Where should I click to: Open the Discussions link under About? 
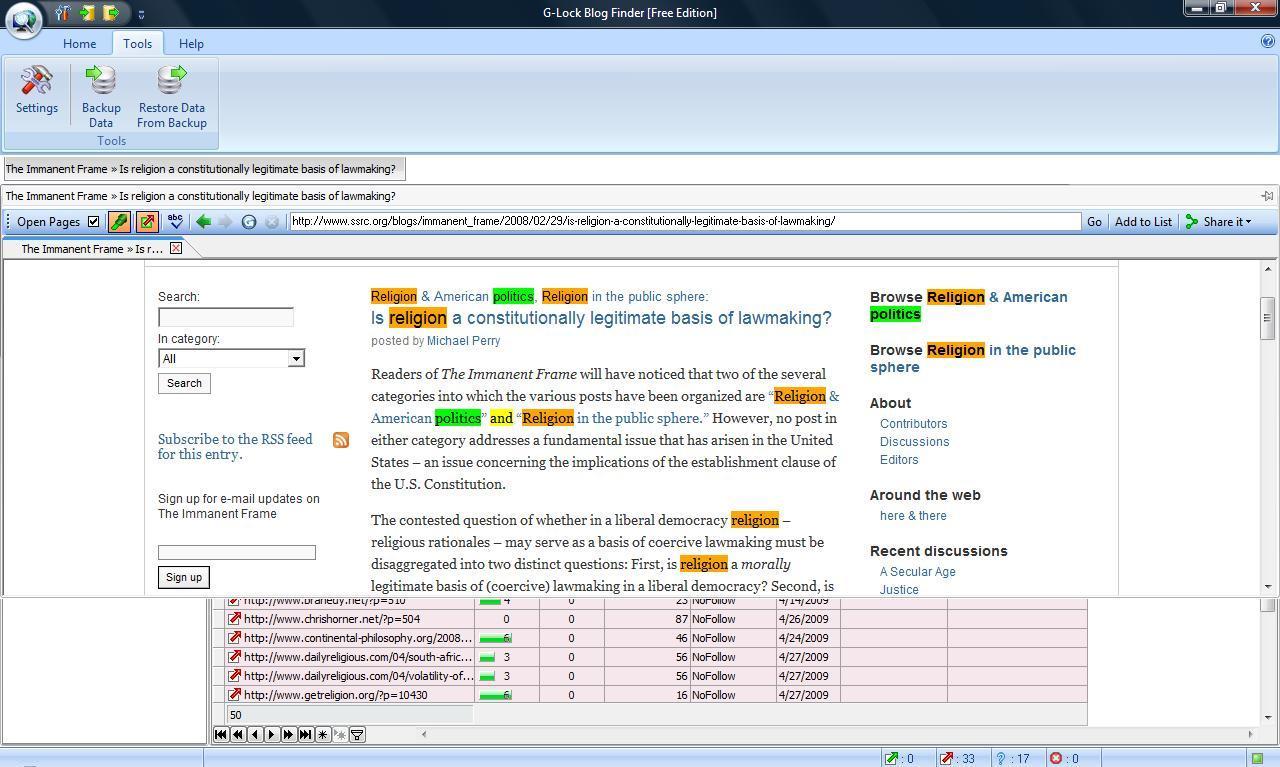click(914, 442)
